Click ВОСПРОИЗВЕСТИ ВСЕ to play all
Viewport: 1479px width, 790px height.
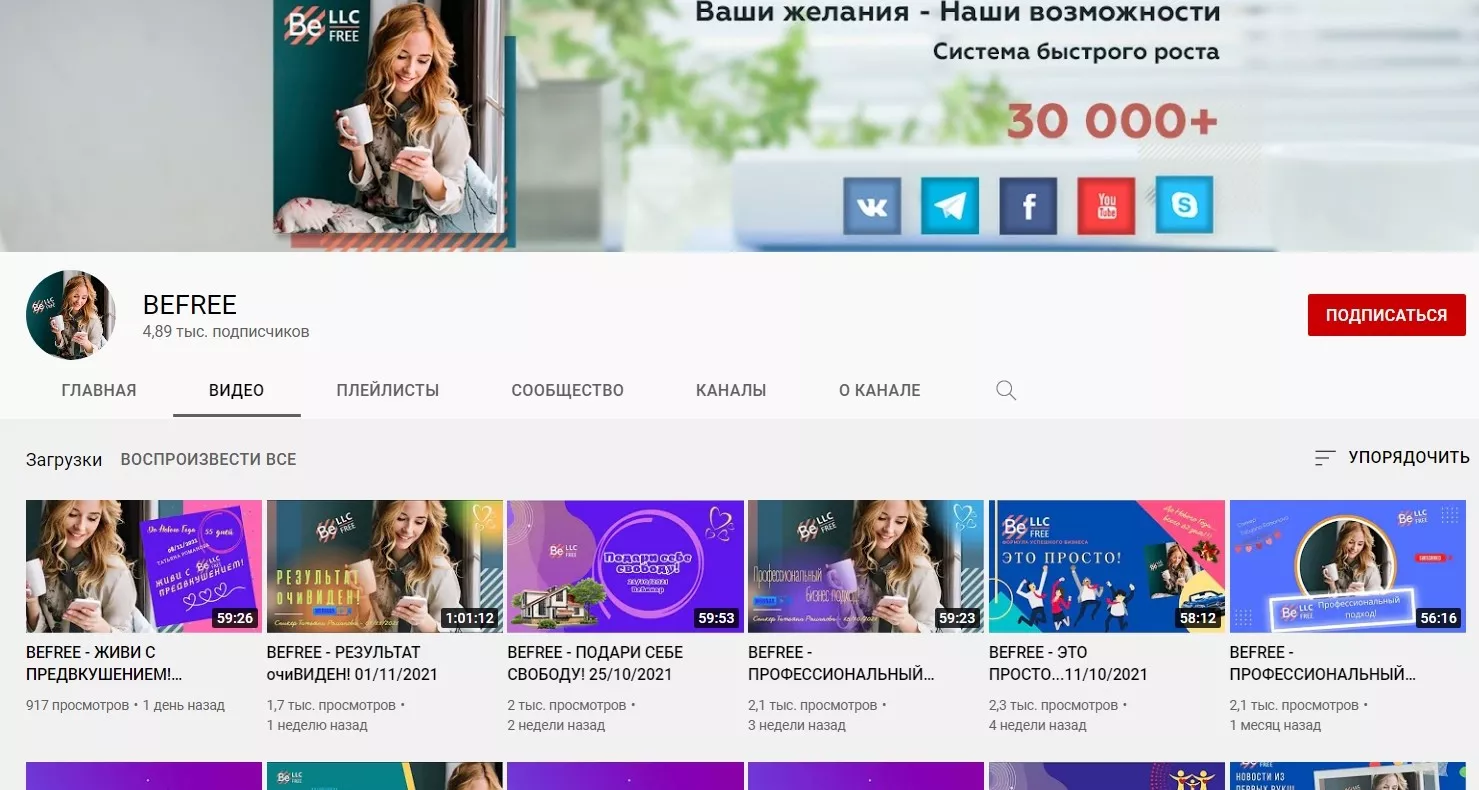208,459
